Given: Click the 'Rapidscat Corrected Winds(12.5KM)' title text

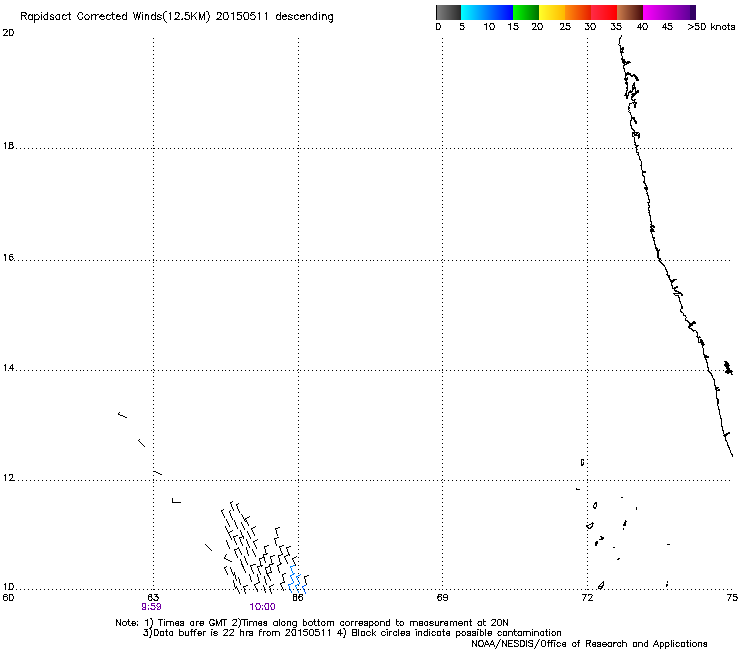Looking at the screenshot, I should pyautogui.click(x=115, y=17).
